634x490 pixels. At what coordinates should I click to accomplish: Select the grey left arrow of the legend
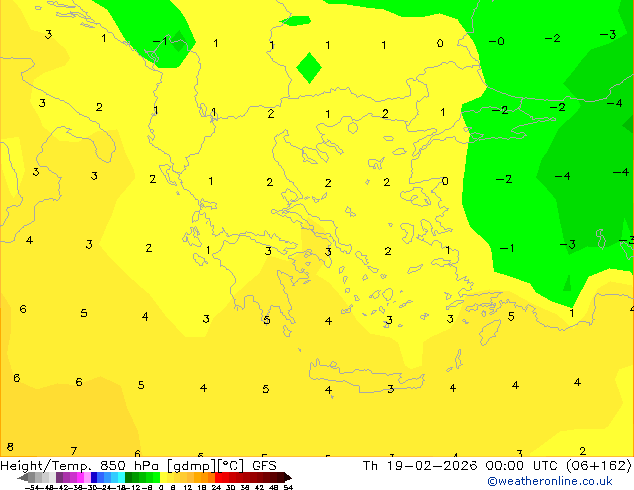pyautogui.click(x=23, y=478)
